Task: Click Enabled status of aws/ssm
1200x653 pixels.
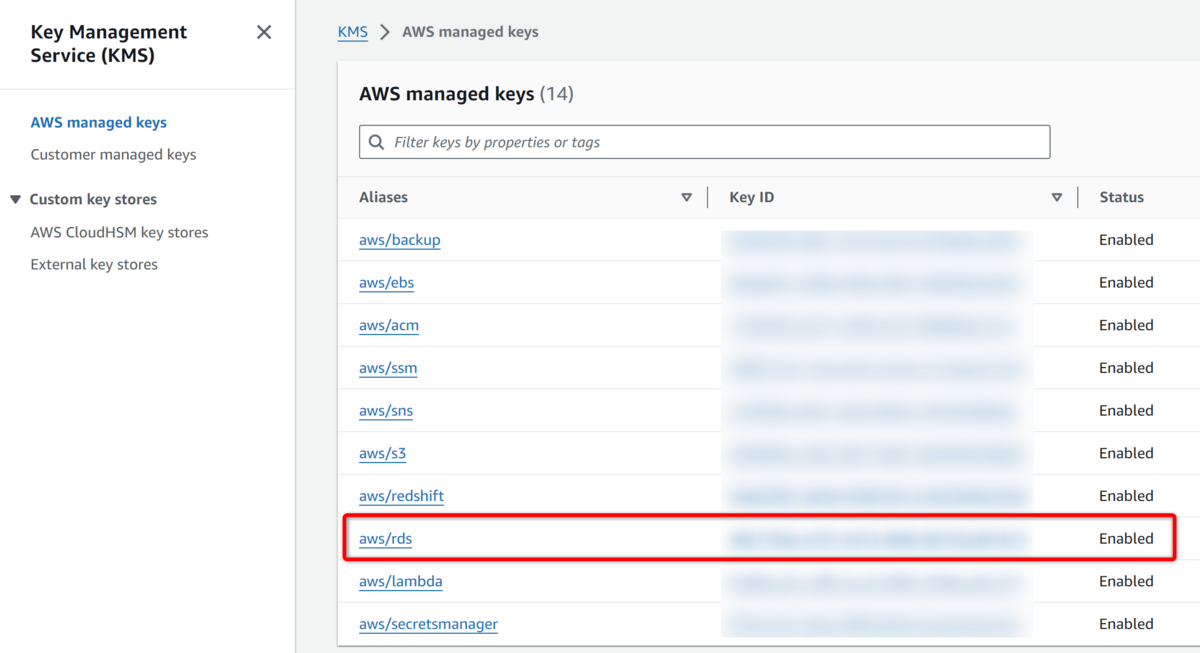Action: click(x=1126, y=368)
